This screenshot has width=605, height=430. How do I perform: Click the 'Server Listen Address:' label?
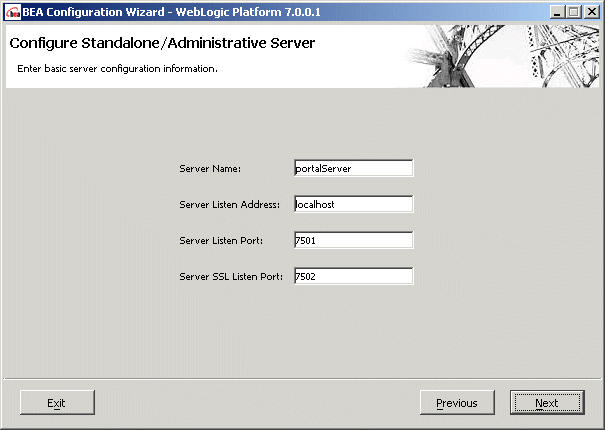[230, 205]
